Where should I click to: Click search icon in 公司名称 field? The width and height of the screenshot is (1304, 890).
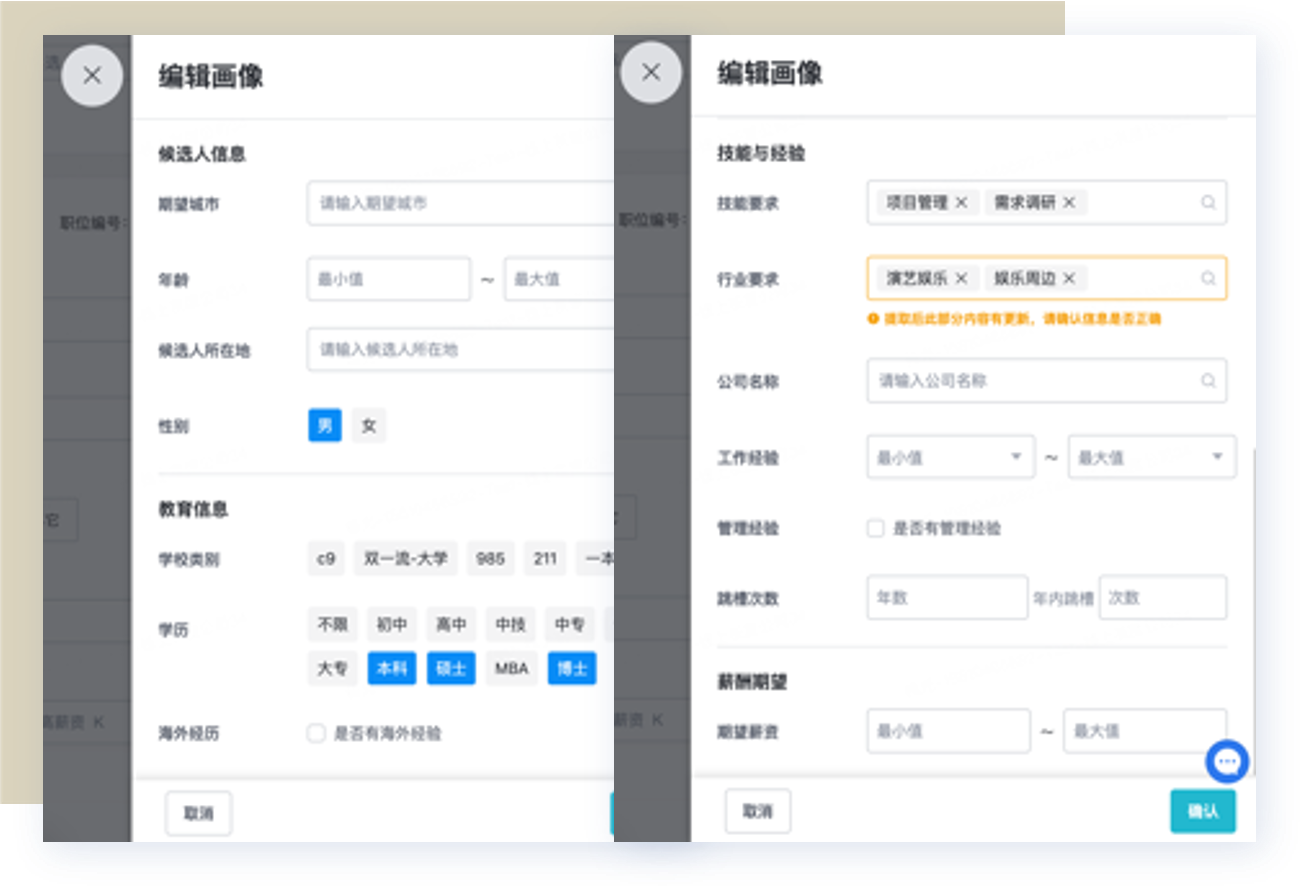[1208, 381]
